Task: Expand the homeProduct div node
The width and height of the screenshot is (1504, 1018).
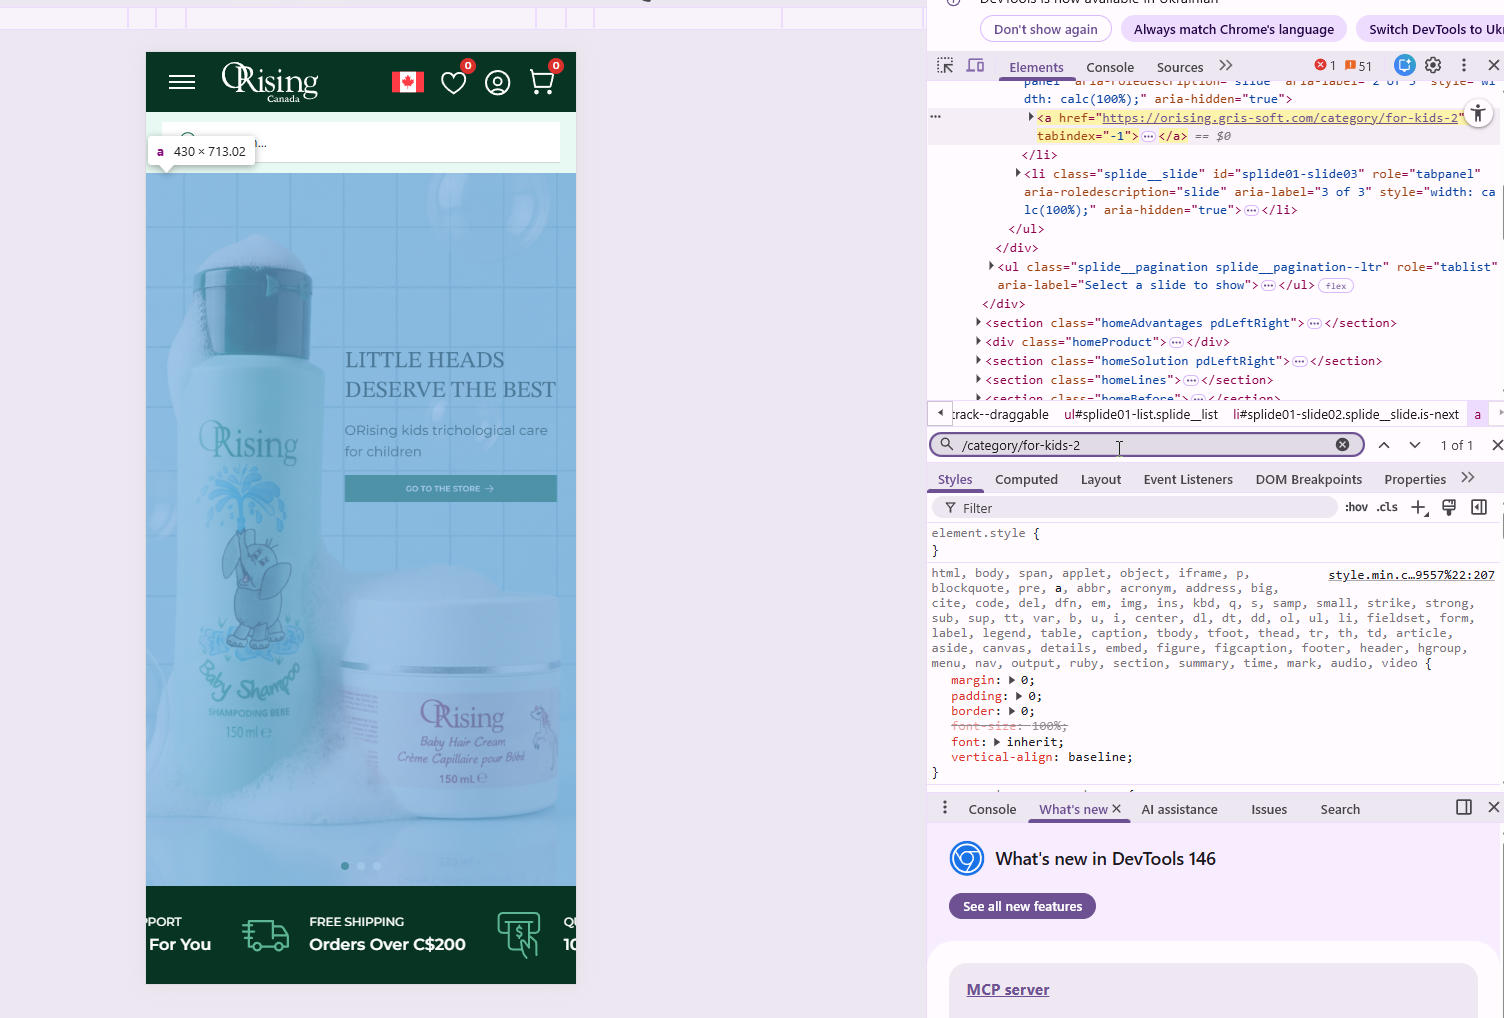Action: pos(979,341)
